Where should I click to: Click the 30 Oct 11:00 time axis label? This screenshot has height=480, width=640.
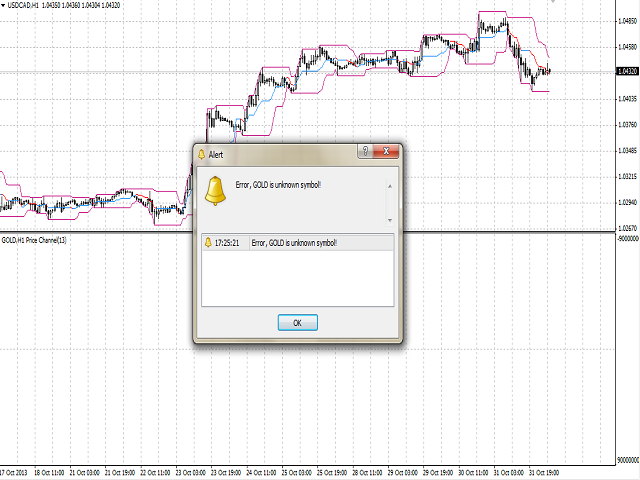(x=473, y=473)
